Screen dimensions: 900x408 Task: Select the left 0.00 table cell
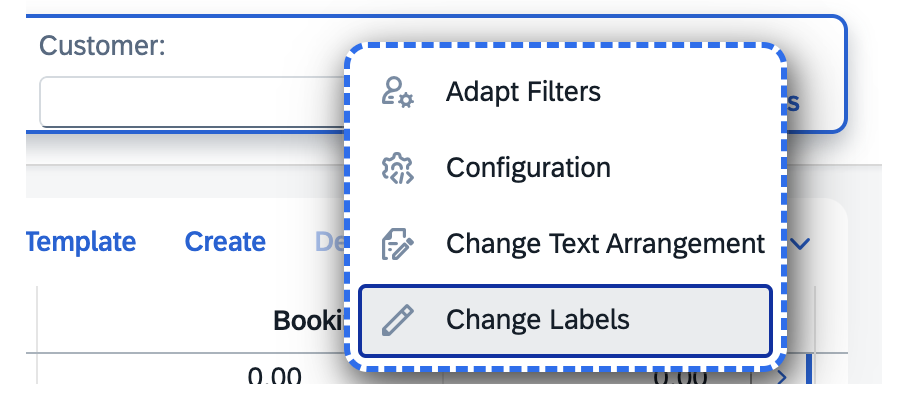tap(274, 376)
